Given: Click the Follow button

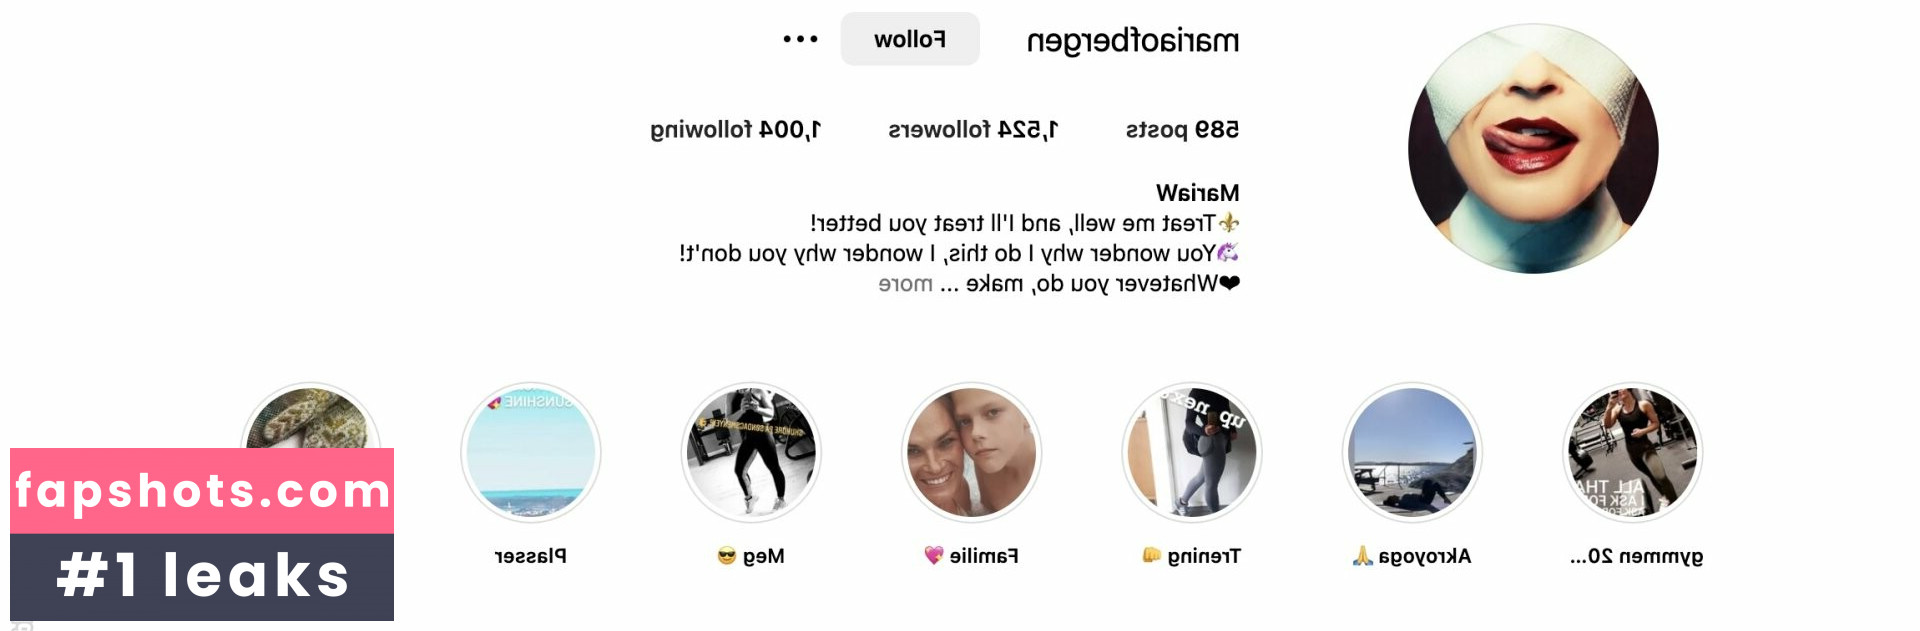Looking at the screenshot, I should 910,39.
